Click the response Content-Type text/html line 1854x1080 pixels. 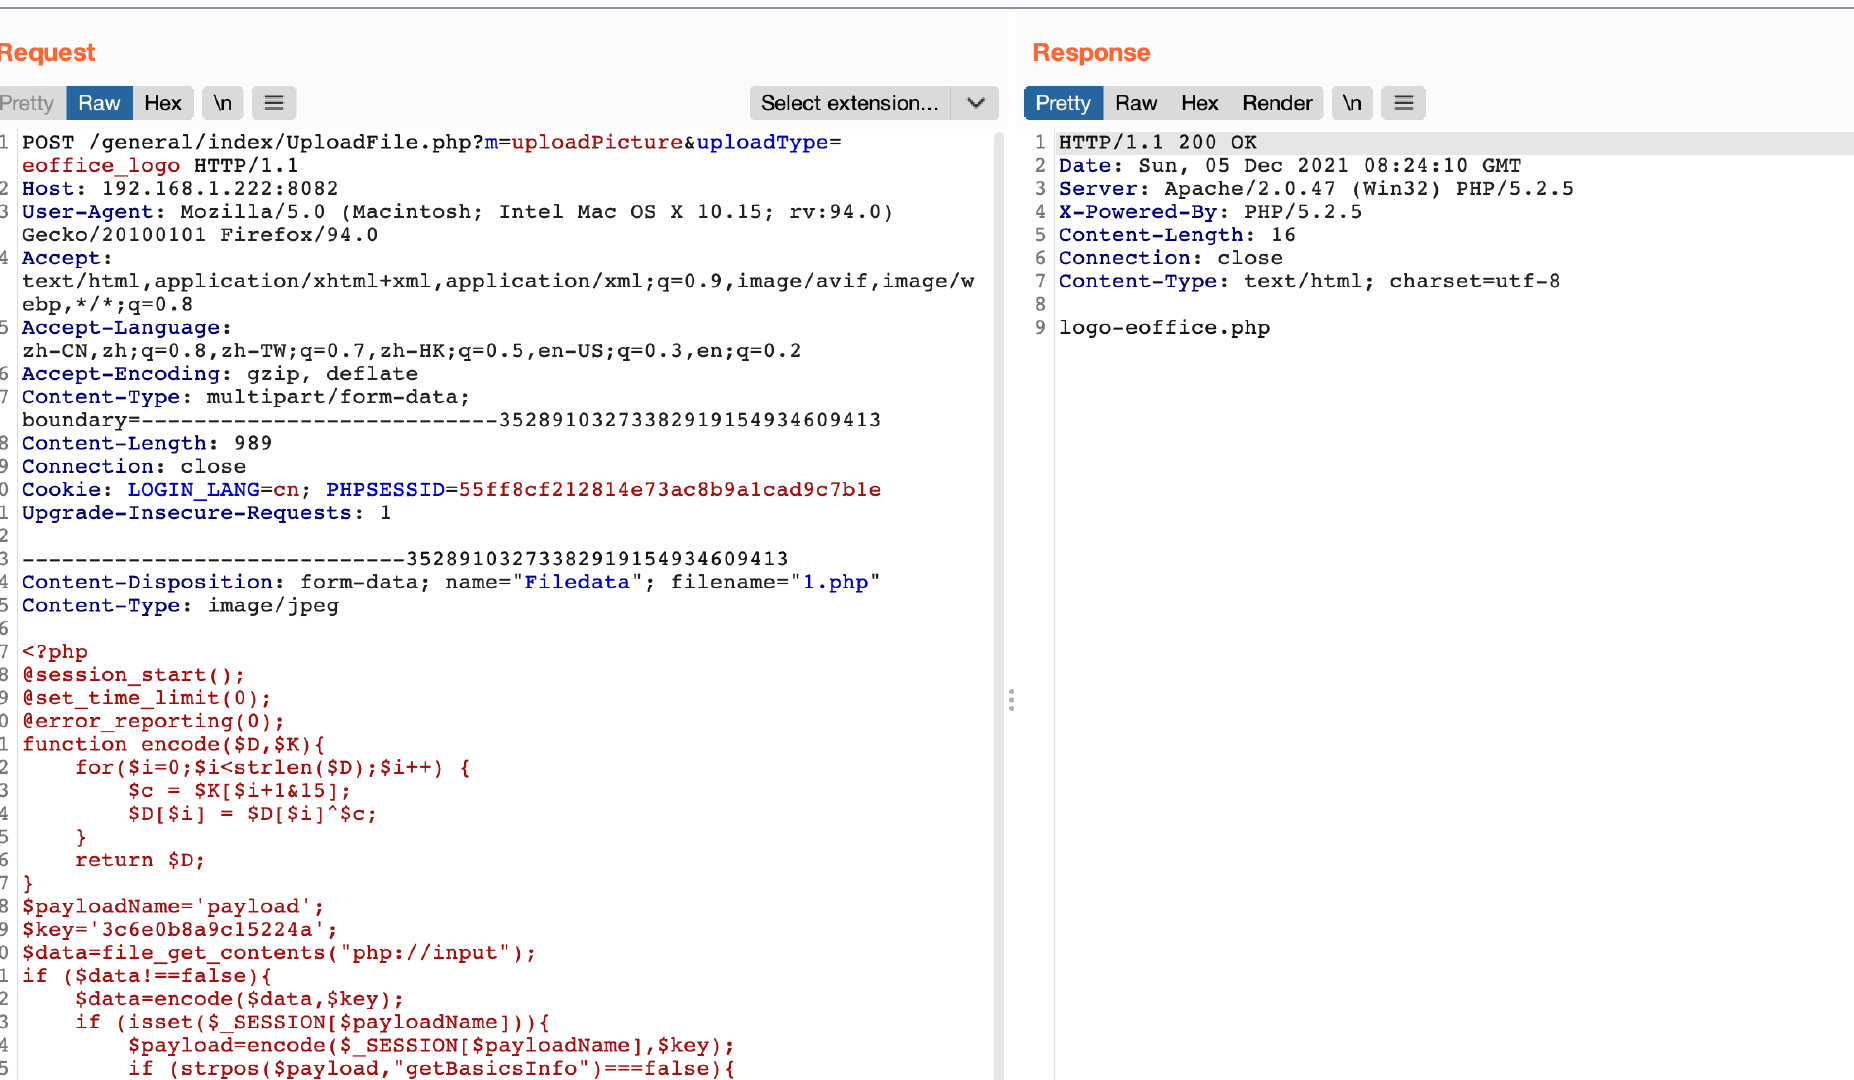point(1309,281)
